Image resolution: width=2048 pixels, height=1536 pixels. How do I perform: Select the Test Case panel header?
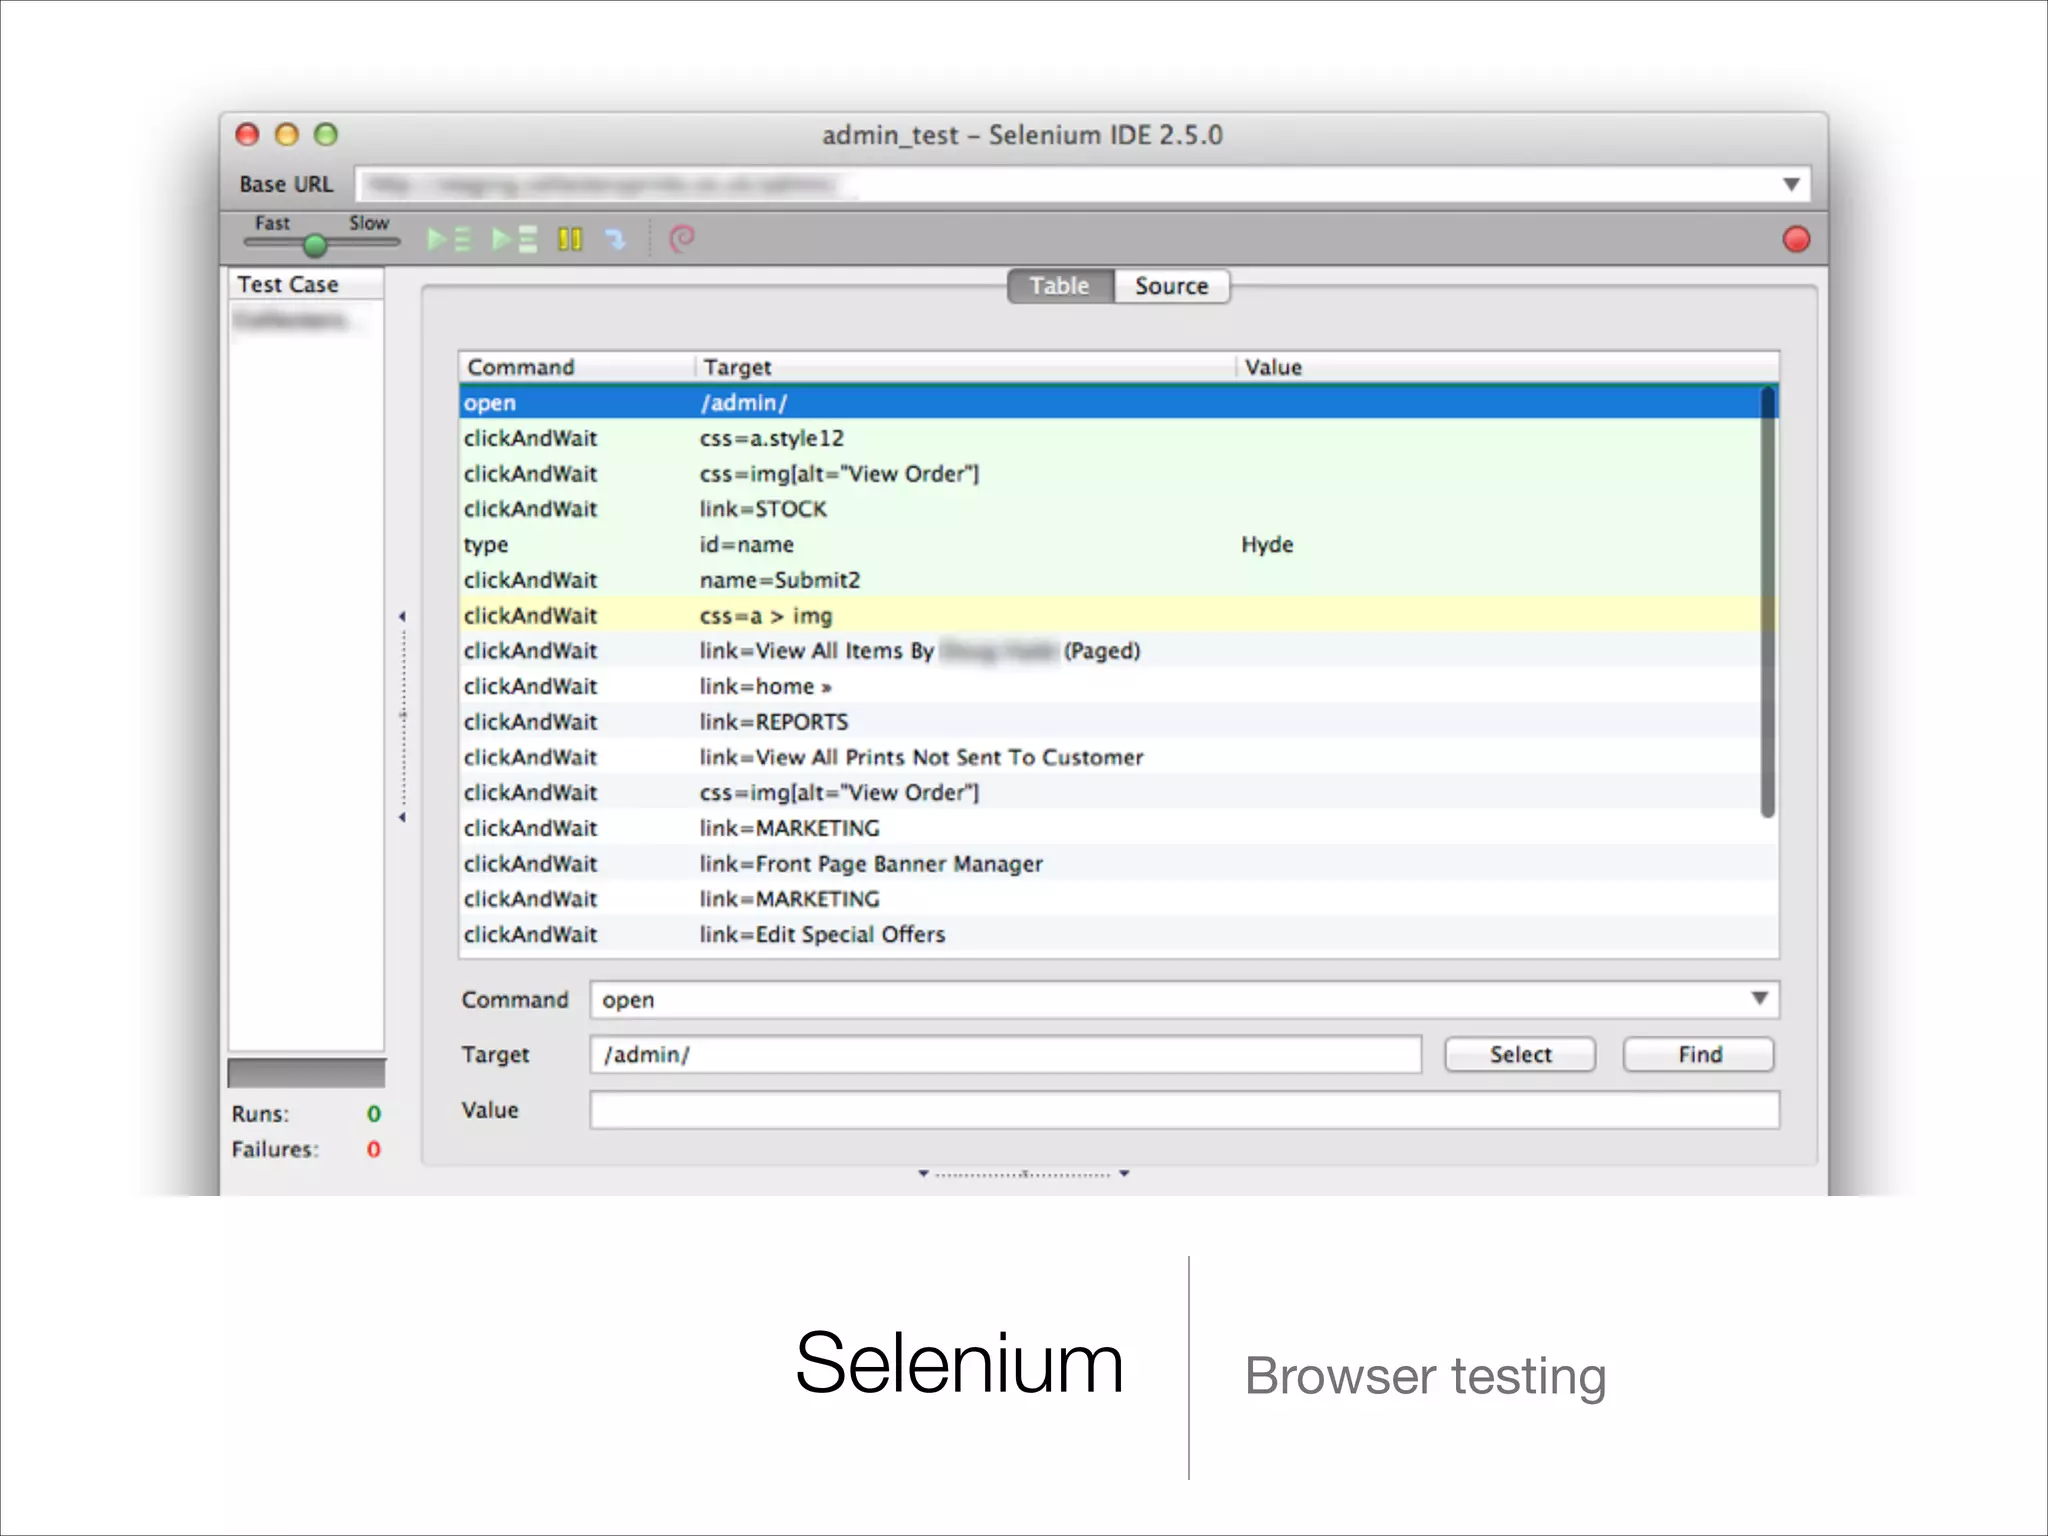point(306,284)
